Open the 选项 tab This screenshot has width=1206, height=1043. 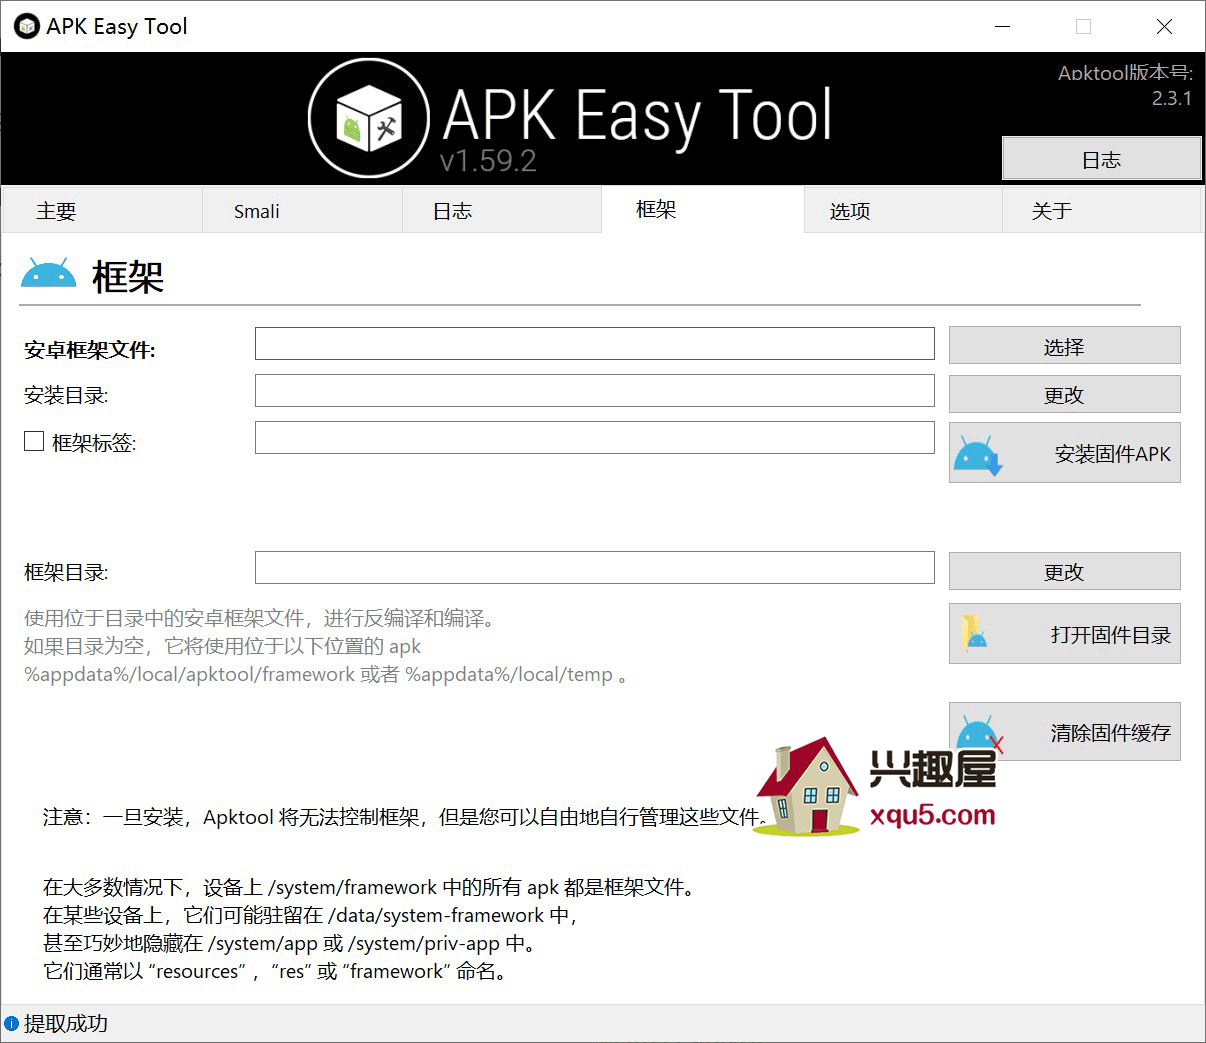coord(903,211)
